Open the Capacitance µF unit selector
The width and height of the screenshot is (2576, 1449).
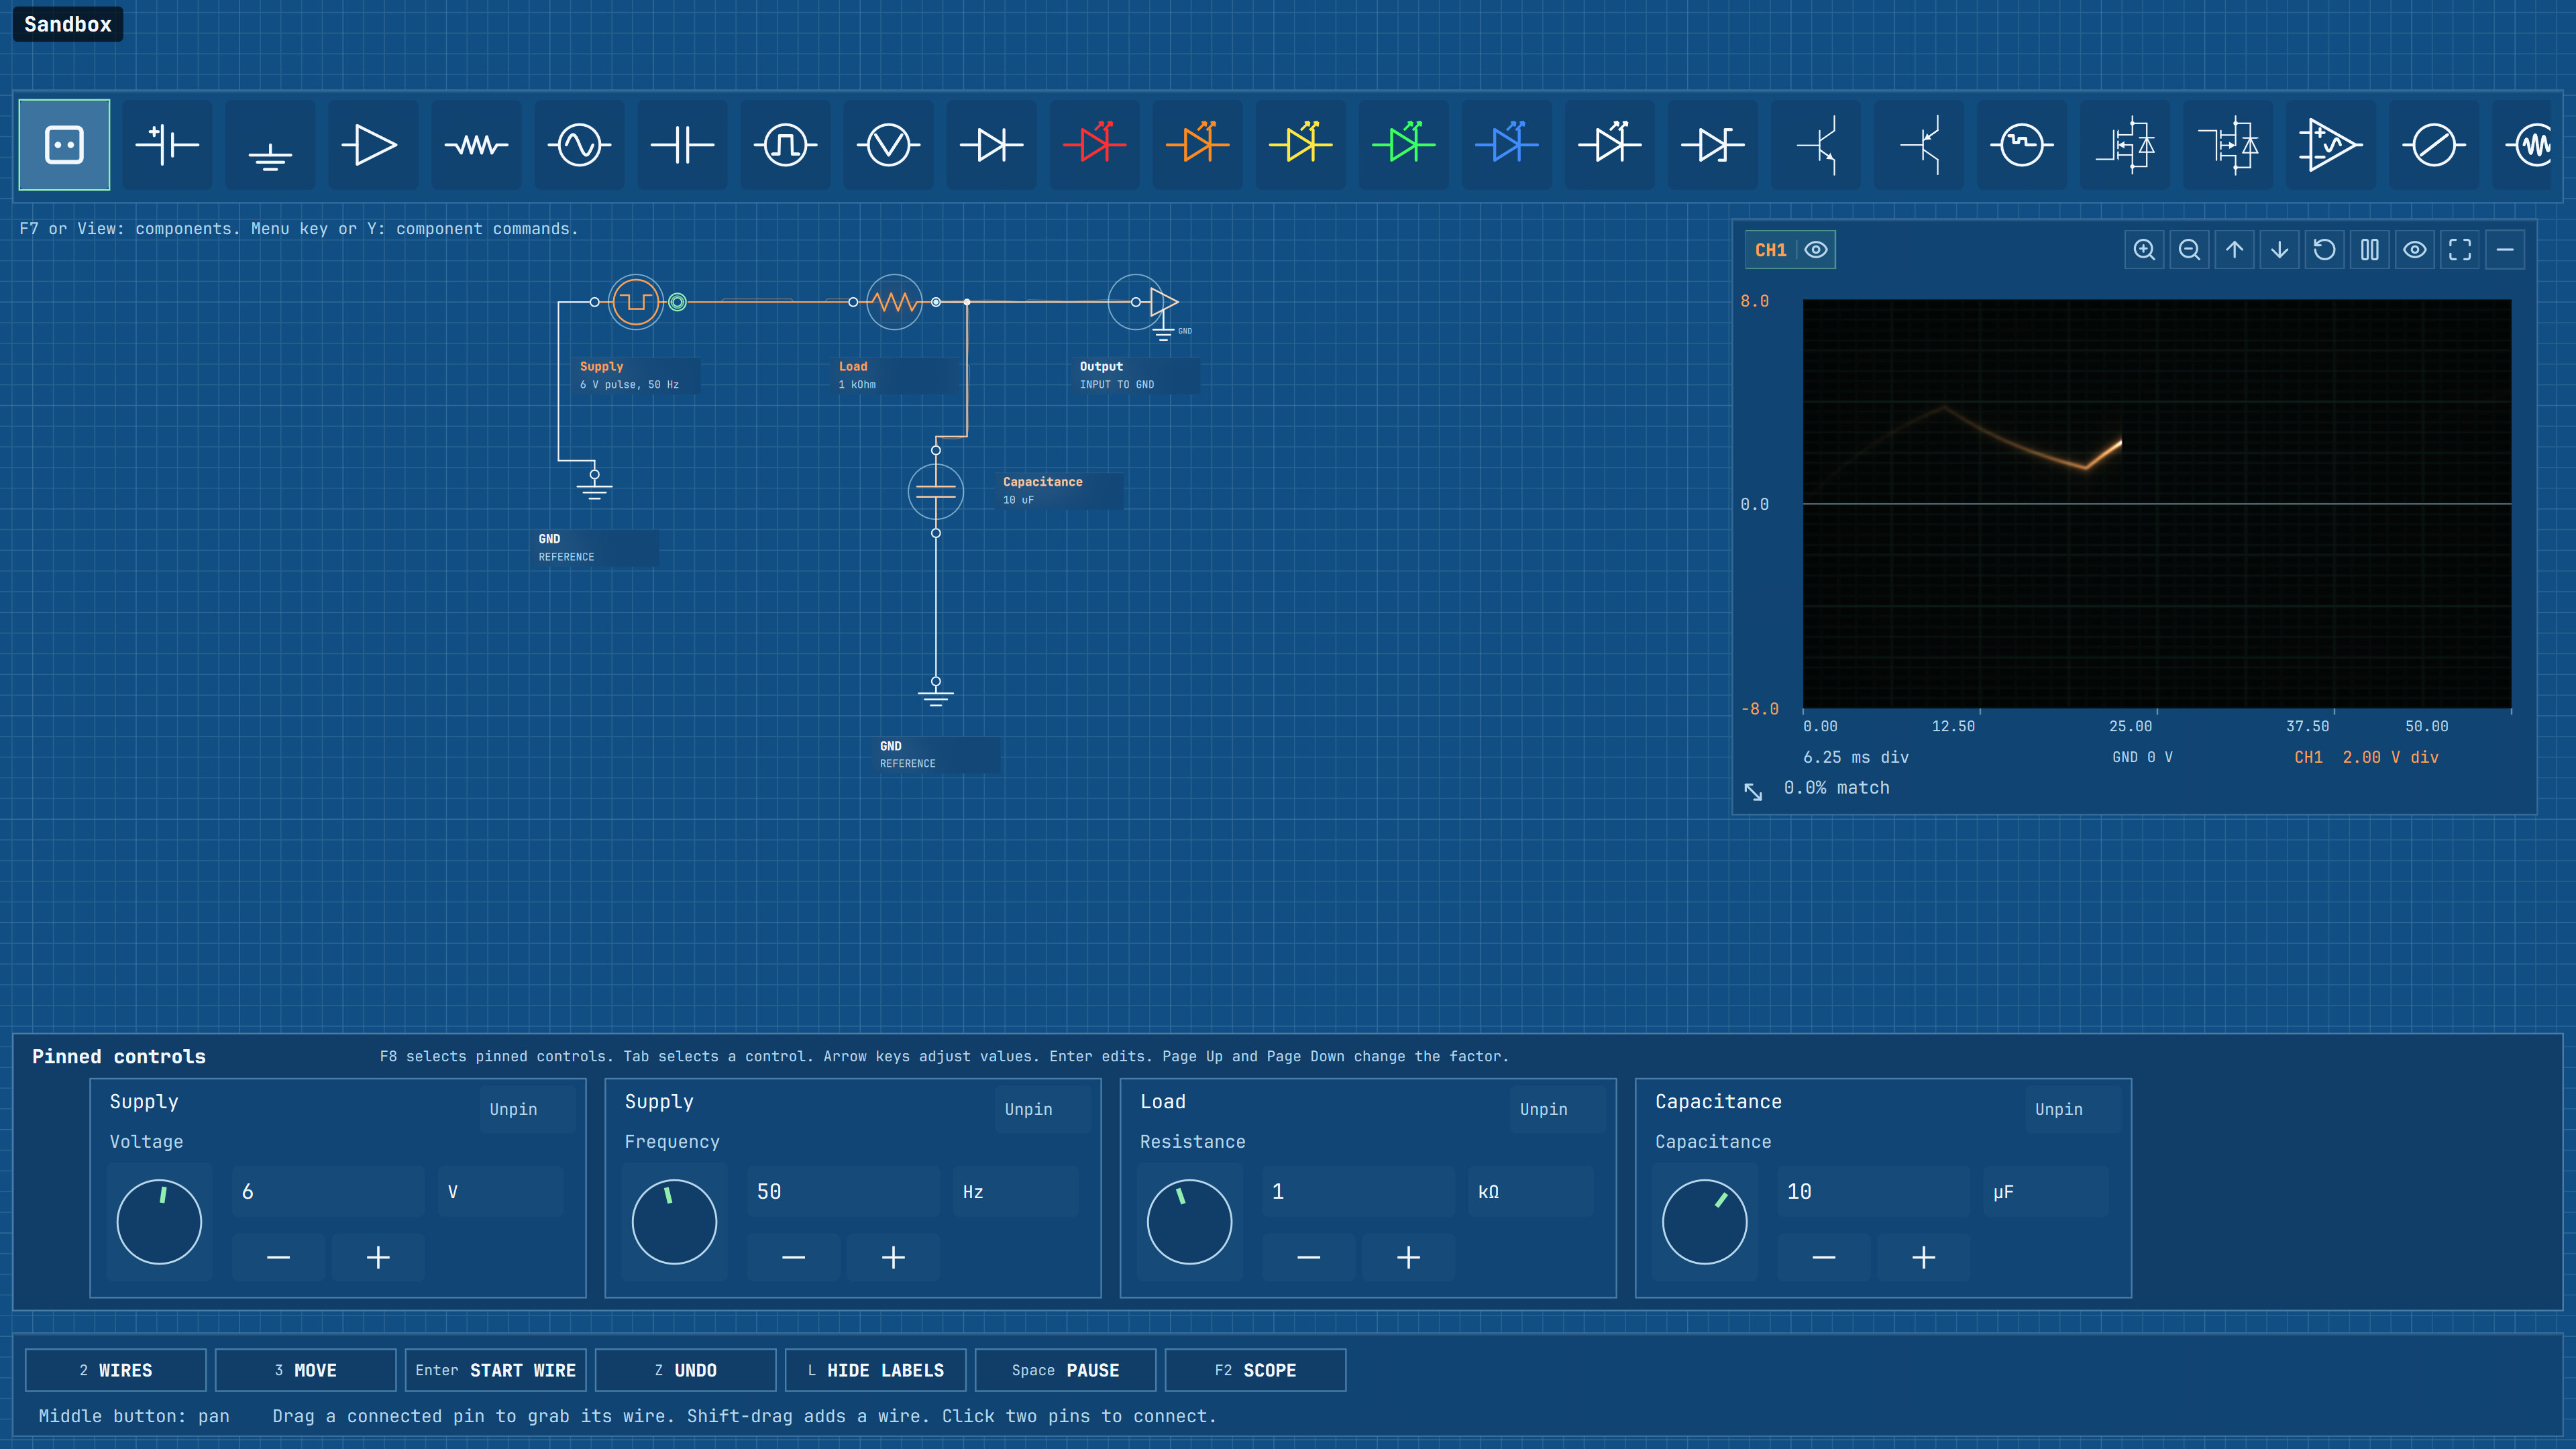click(2045, 1192)
